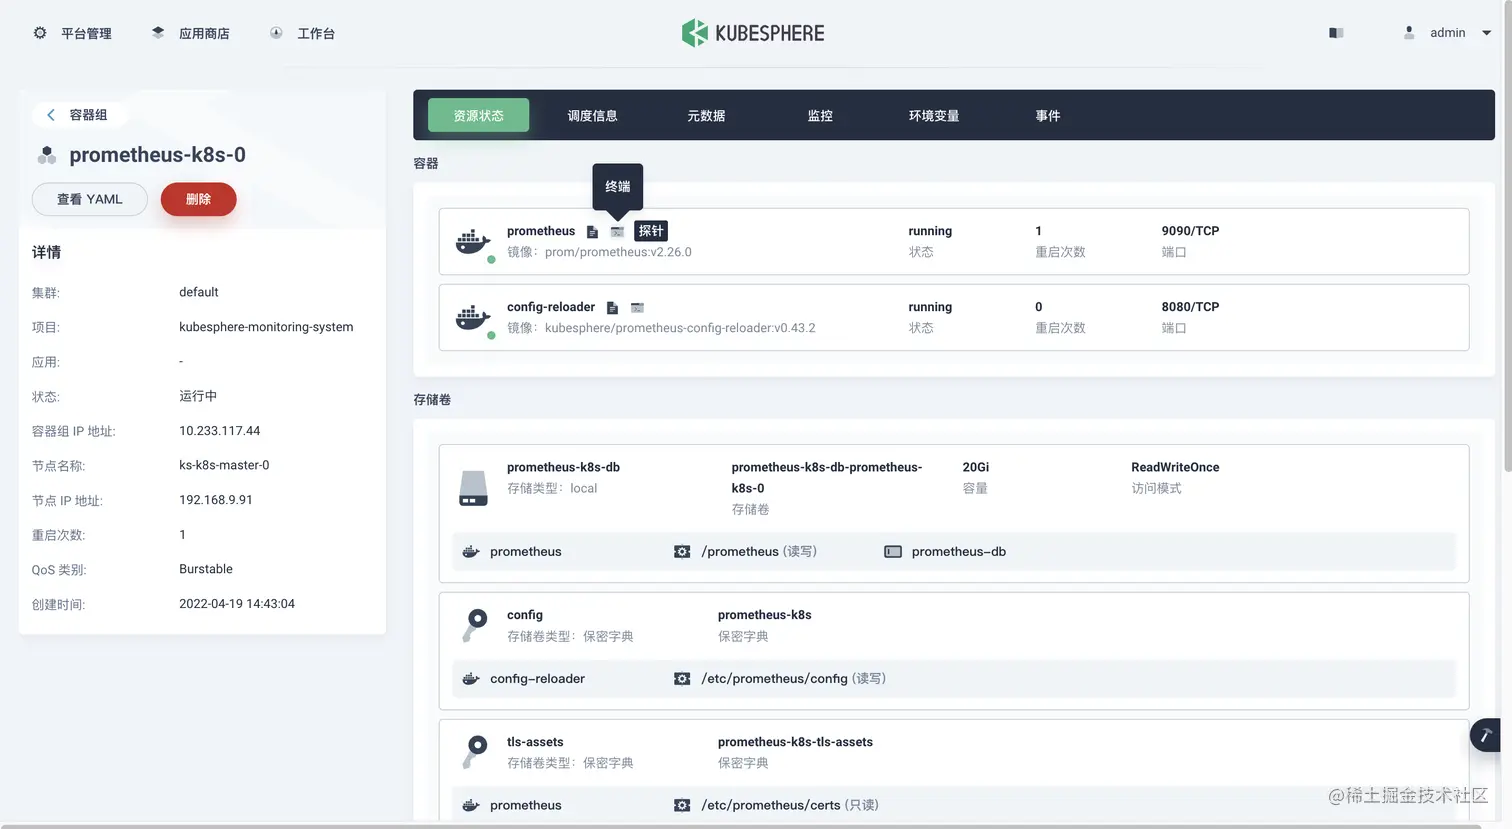Click the prometheus-k8s-db-prometheus-k8s-0 volume claim text

point(827,477)
